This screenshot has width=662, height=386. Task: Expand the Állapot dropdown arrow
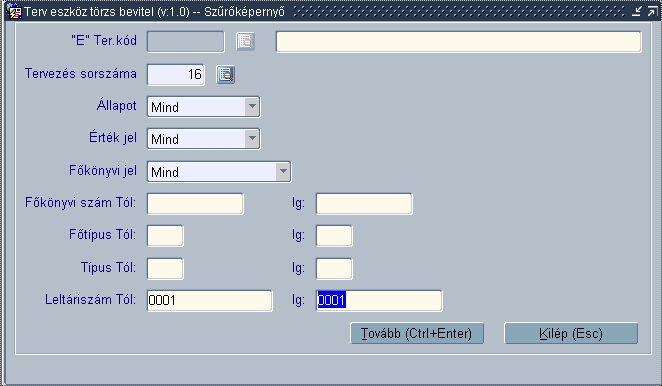tap(252, 107)
